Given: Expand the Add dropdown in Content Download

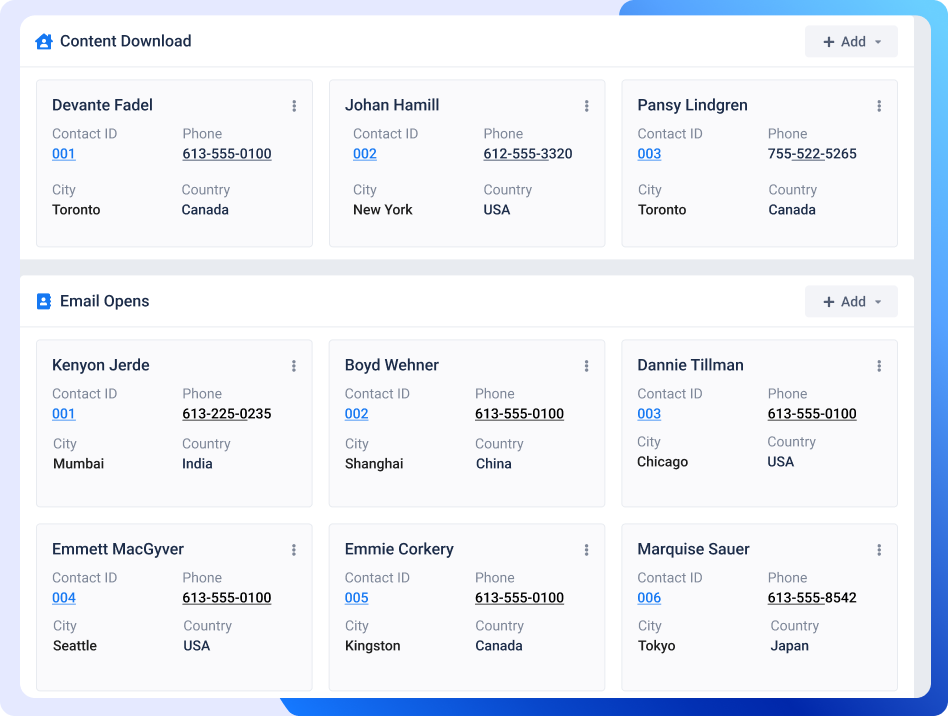Looking at the screenshot, I should (x=851, y=42).
